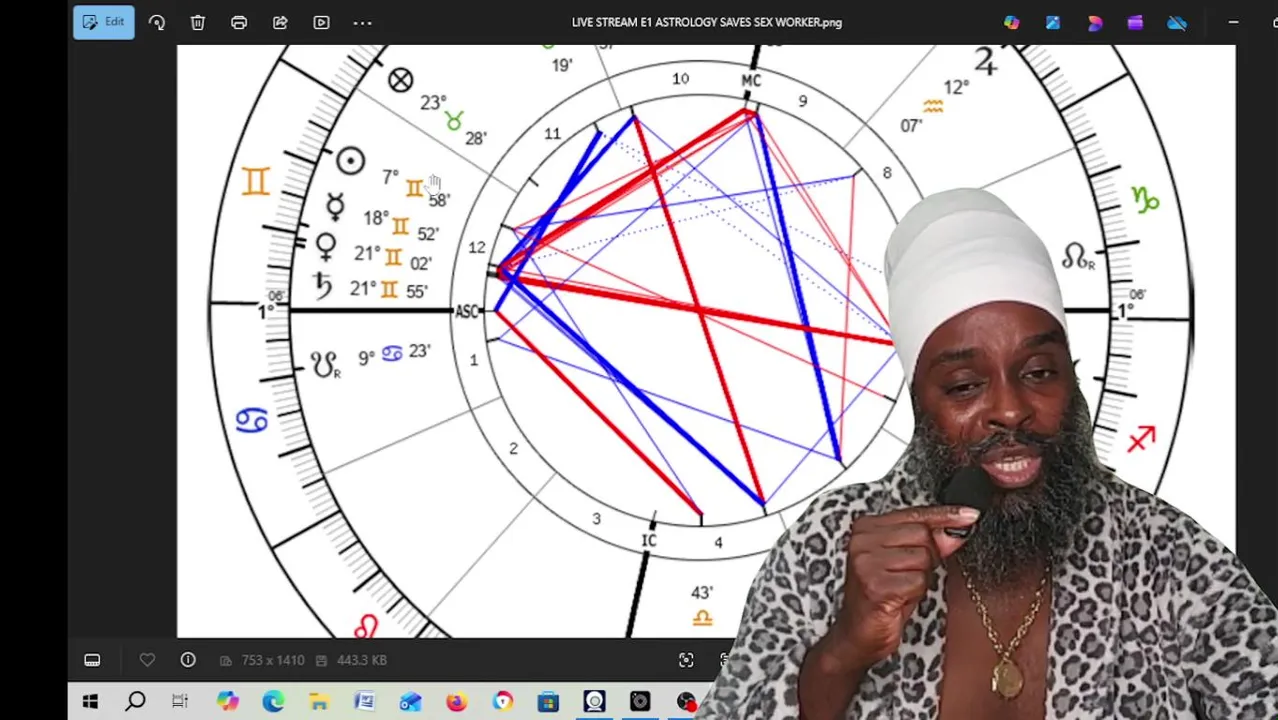The height and width of the screenshot is (720, 1278).
Task: Rotate the image with the rotate icon
Action: pos(157,22)
